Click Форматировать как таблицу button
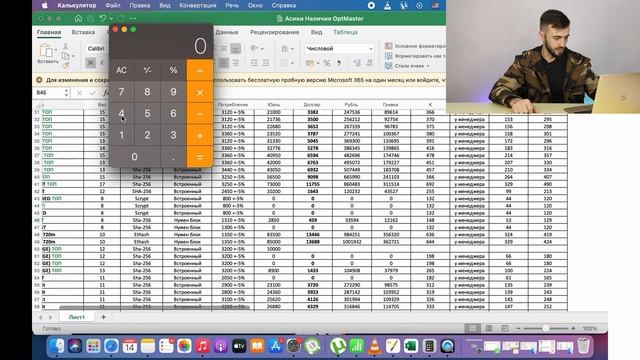Screen dimensions: 640x360 [415, 56]
